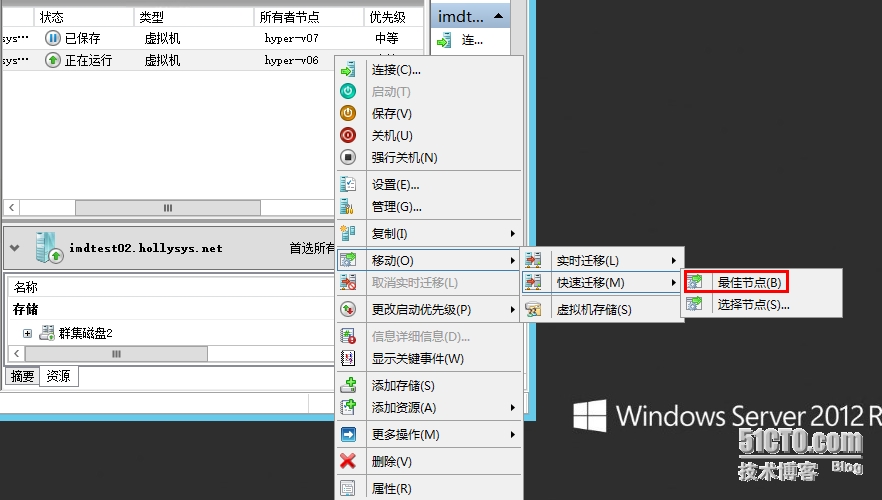The height and width of the screenshot is (500, 882).
Task: Click the paused saved-state icon for hyper-v07 row
Action: tap(52, 38)
